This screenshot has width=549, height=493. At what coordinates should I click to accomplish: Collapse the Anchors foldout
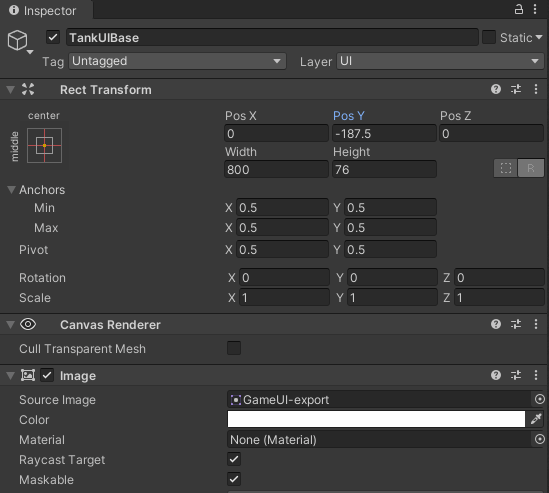pyautogui.click(x=12, y=190)
